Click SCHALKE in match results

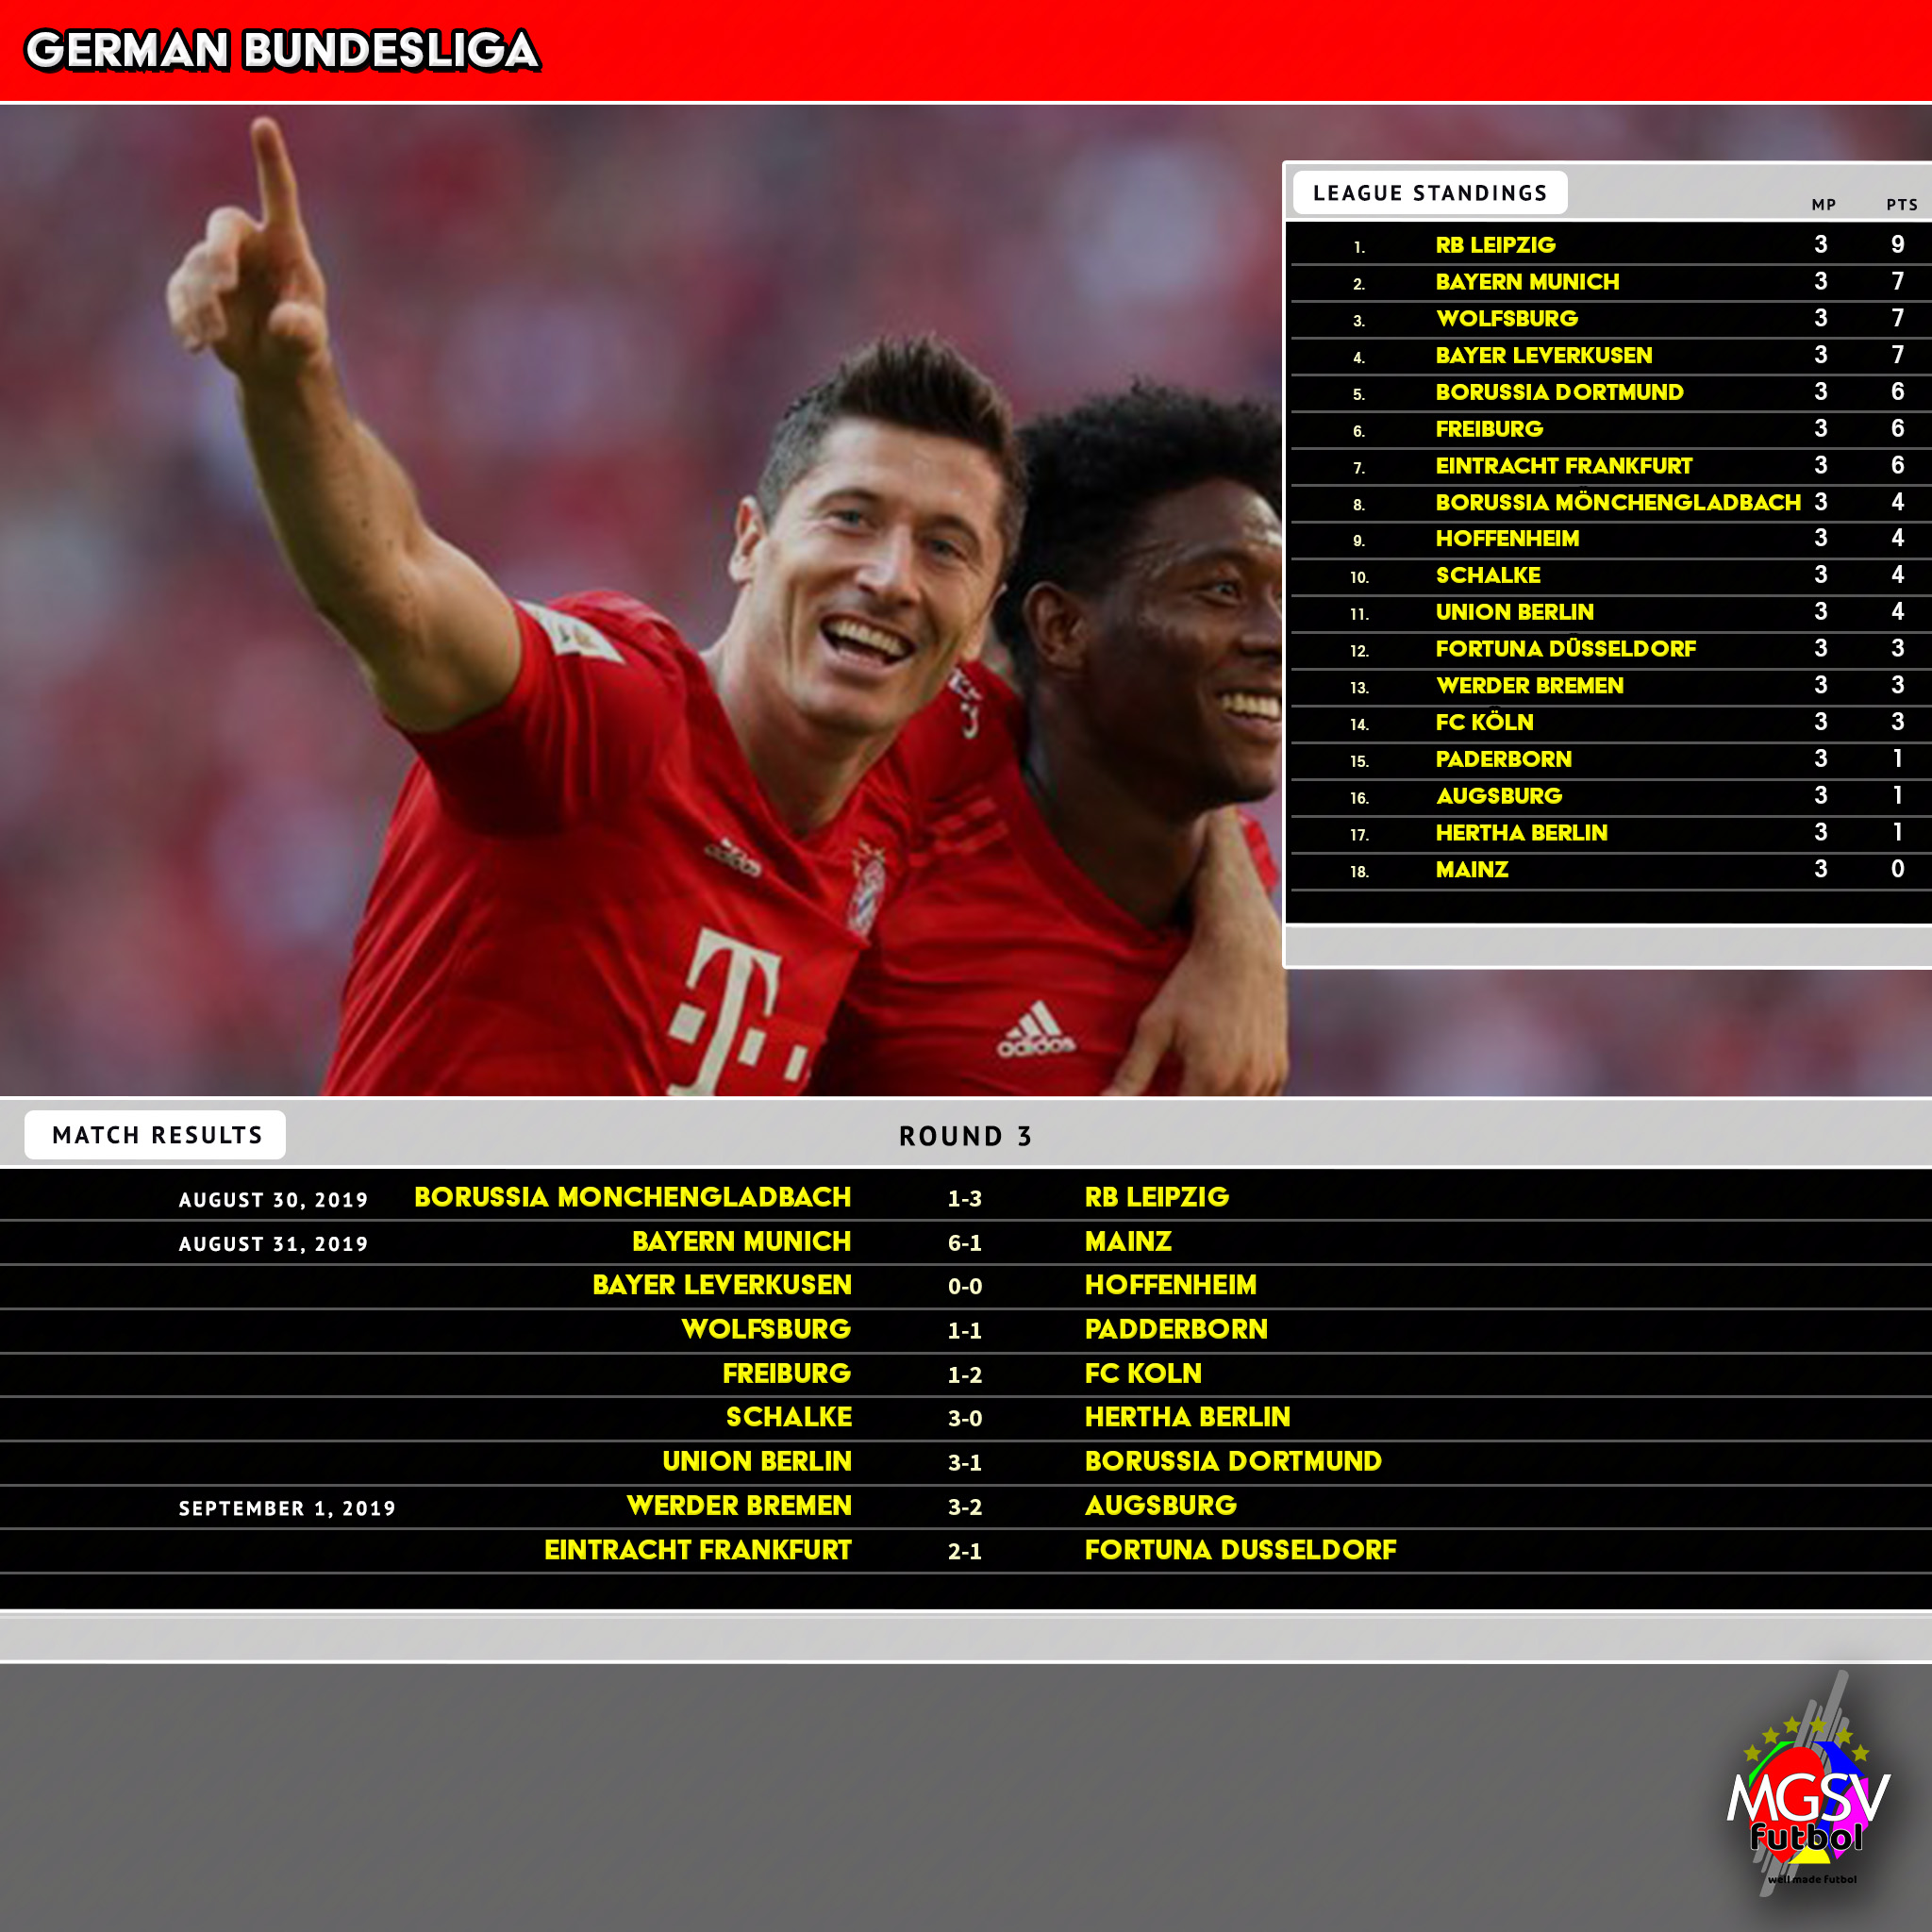[x=789, y=1417]
